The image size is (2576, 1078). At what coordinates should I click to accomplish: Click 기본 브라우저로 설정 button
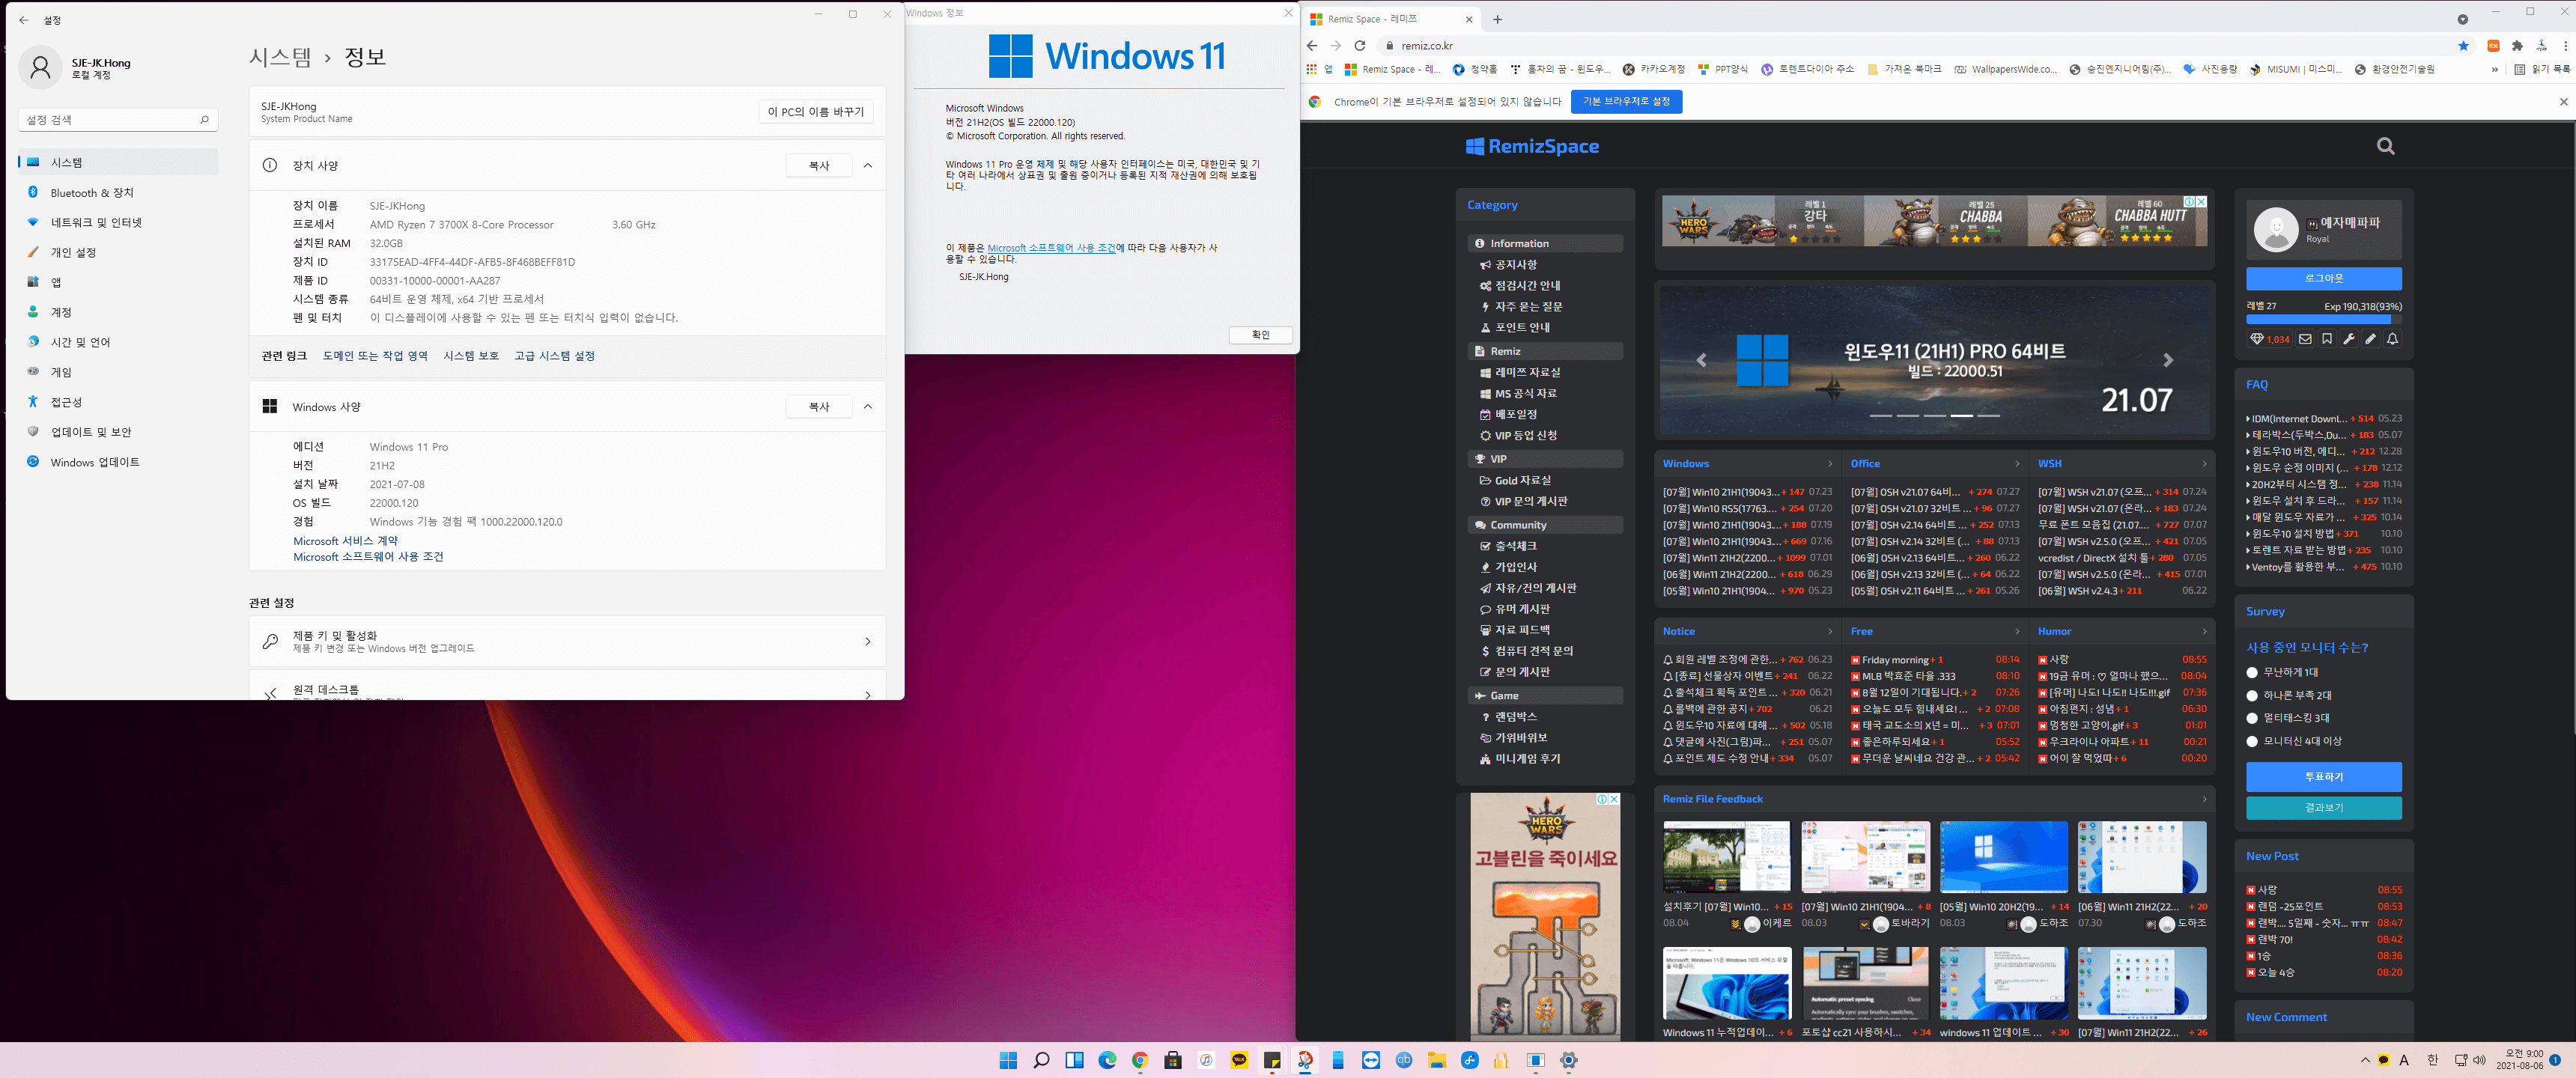1626,101
